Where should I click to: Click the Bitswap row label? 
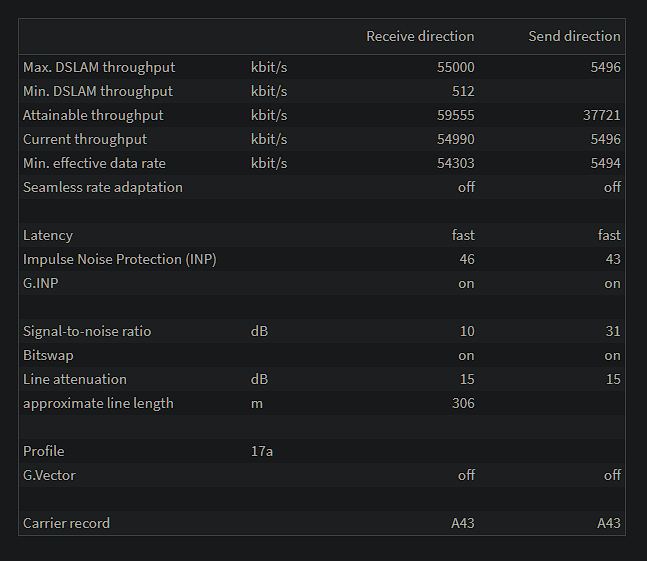pos(48,355)
